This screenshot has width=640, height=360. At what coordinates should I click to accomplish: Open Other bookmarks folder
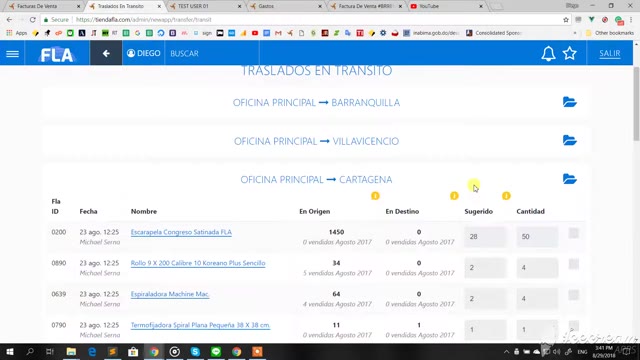609,33
